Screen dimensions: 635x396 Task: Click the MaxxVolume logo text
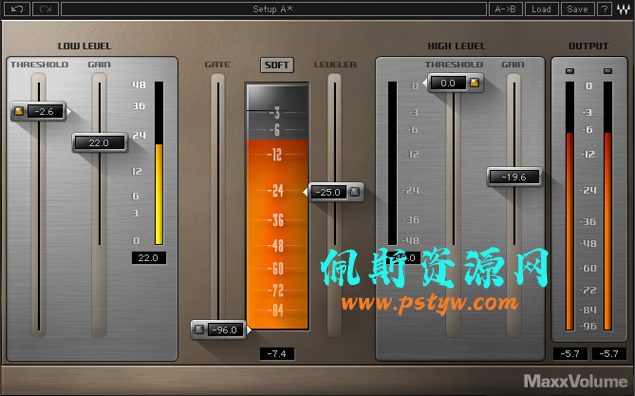coord(575,381)
